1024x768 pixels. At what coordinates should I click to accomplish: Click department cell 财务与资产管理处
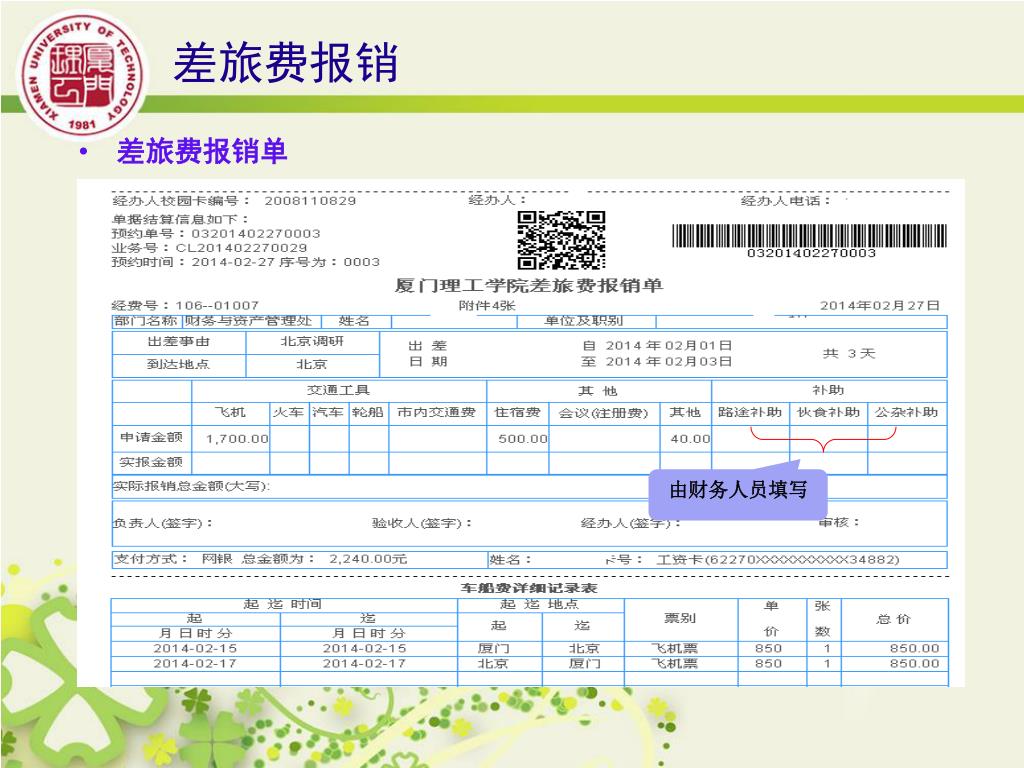252,321
